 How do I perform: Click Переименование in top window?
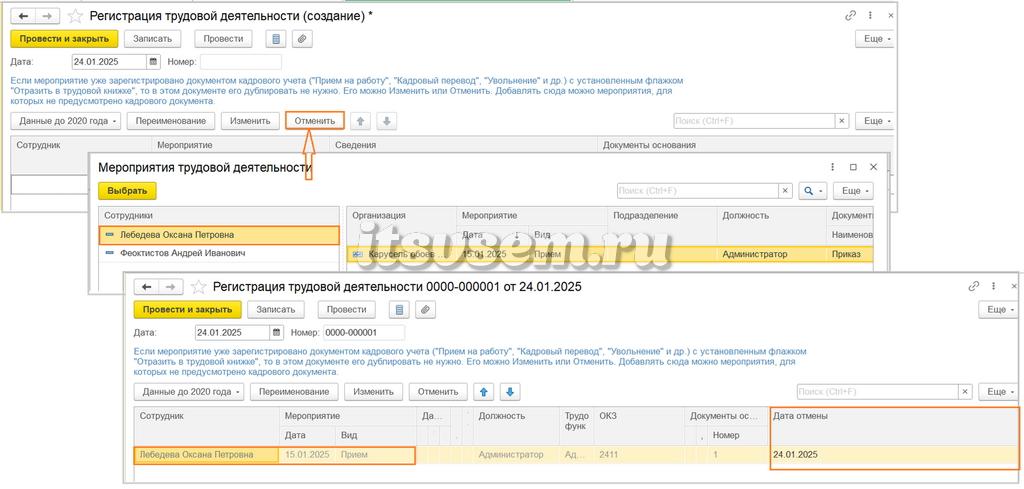(x=170, y=121)
